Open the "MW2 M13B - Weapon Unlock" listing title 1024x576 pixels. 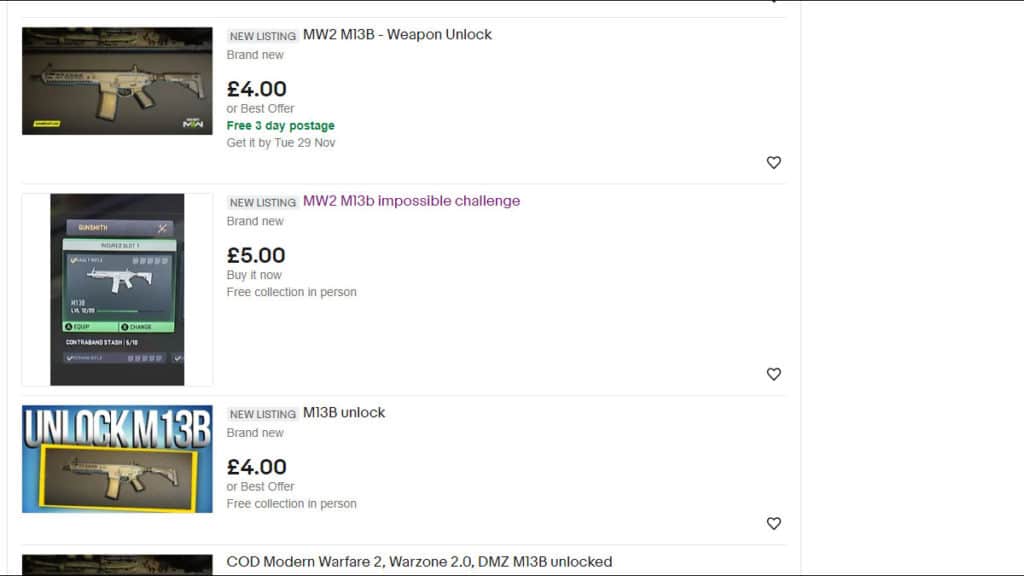click(397, 35)
